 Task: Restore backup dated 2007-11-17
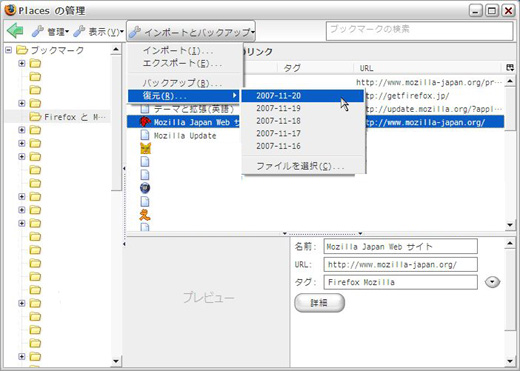tap(302, 133)
